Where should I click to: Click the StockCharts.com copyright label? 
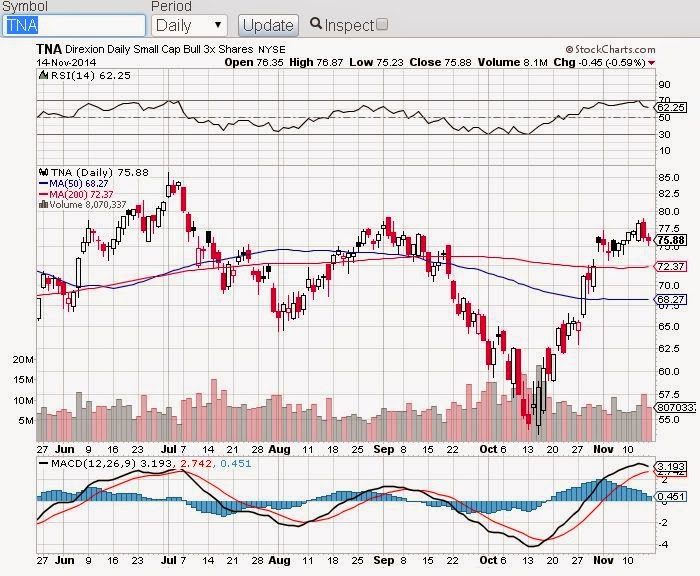(x=610, y=49)
